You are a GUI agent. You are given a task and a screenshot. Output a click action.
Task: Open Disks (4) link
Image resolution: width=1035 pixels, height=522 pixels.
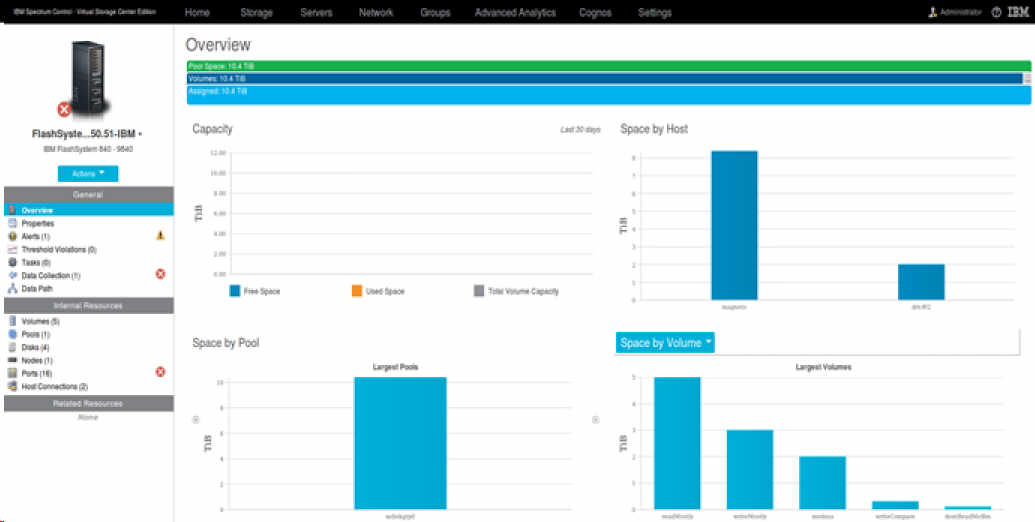(x=36, y=347)
